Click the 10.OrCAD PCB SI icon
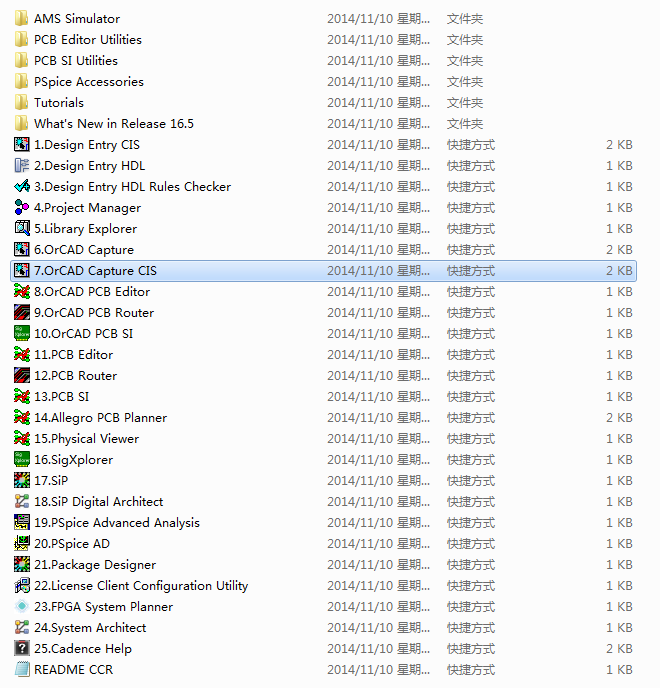 coord(22,333)
